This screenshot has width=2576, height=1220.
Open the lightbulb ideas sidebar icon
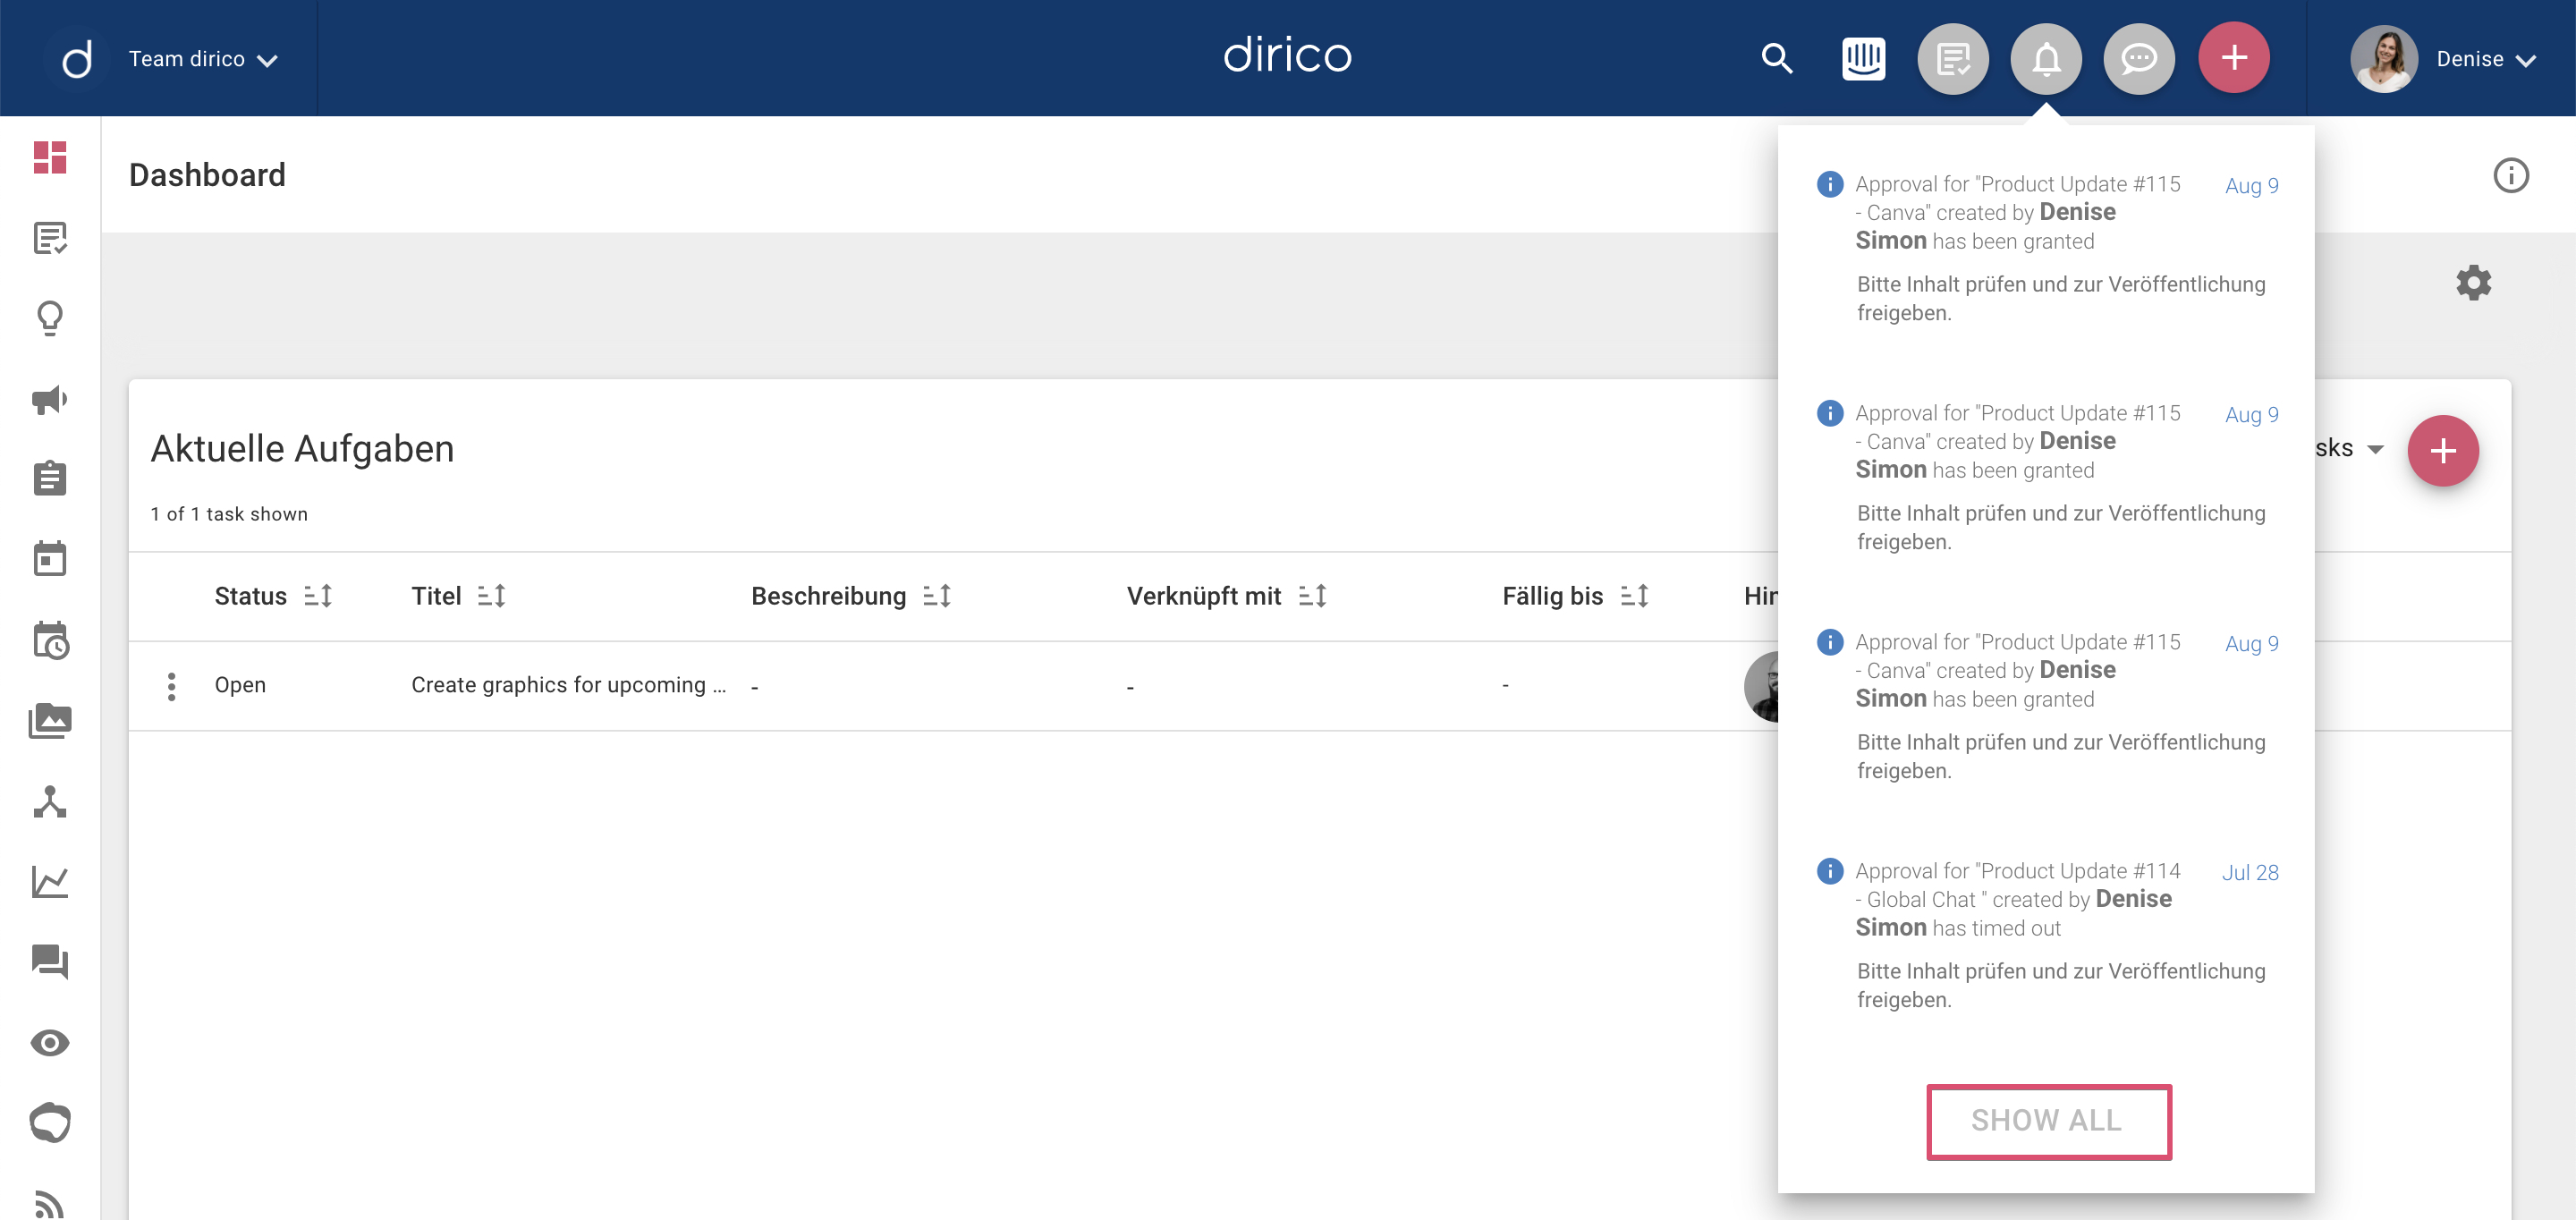pos(50,319)
